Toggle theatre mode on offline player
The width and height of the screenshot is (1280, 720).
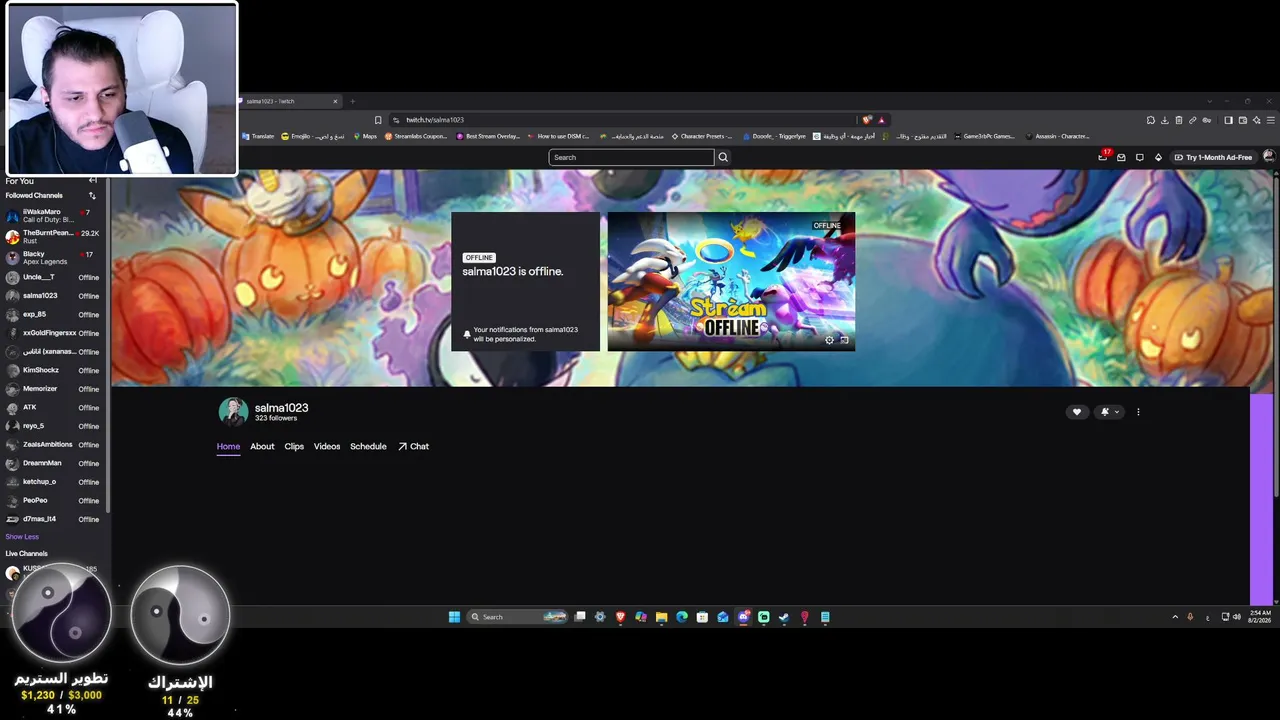pyautogui.click(x=844, y=340)
